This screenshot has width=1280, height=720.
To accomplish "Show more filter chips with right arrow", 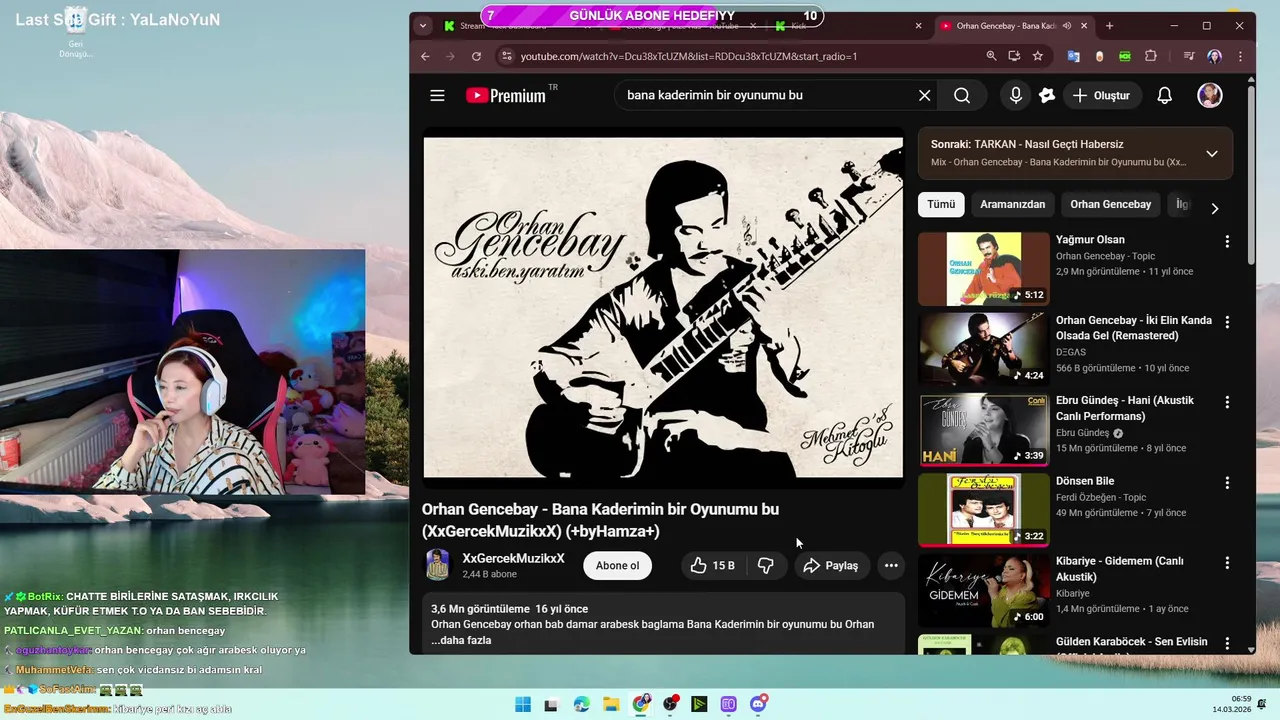I will (x=1215, y=208).
